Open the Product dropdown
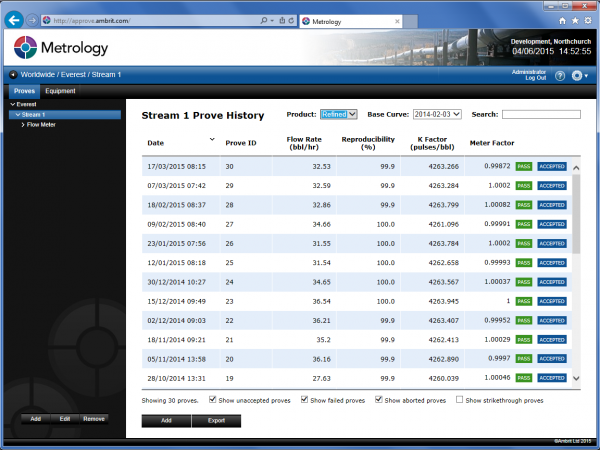This screenshot has height=450, width=600. click(x=339, y=114)
